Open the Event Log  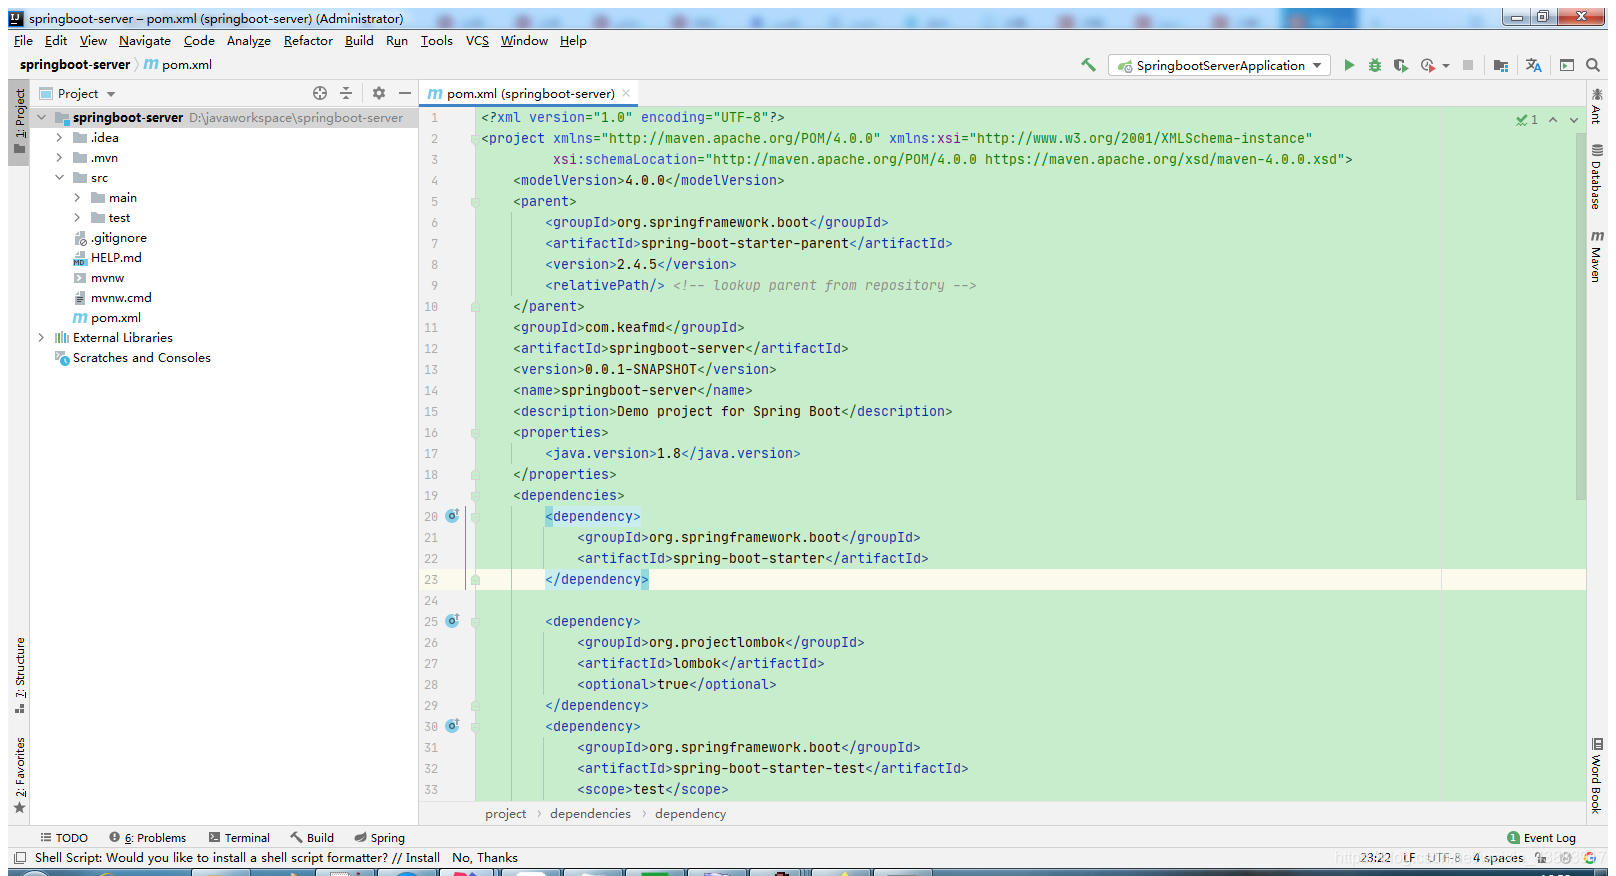click(x=1541, y=838)
